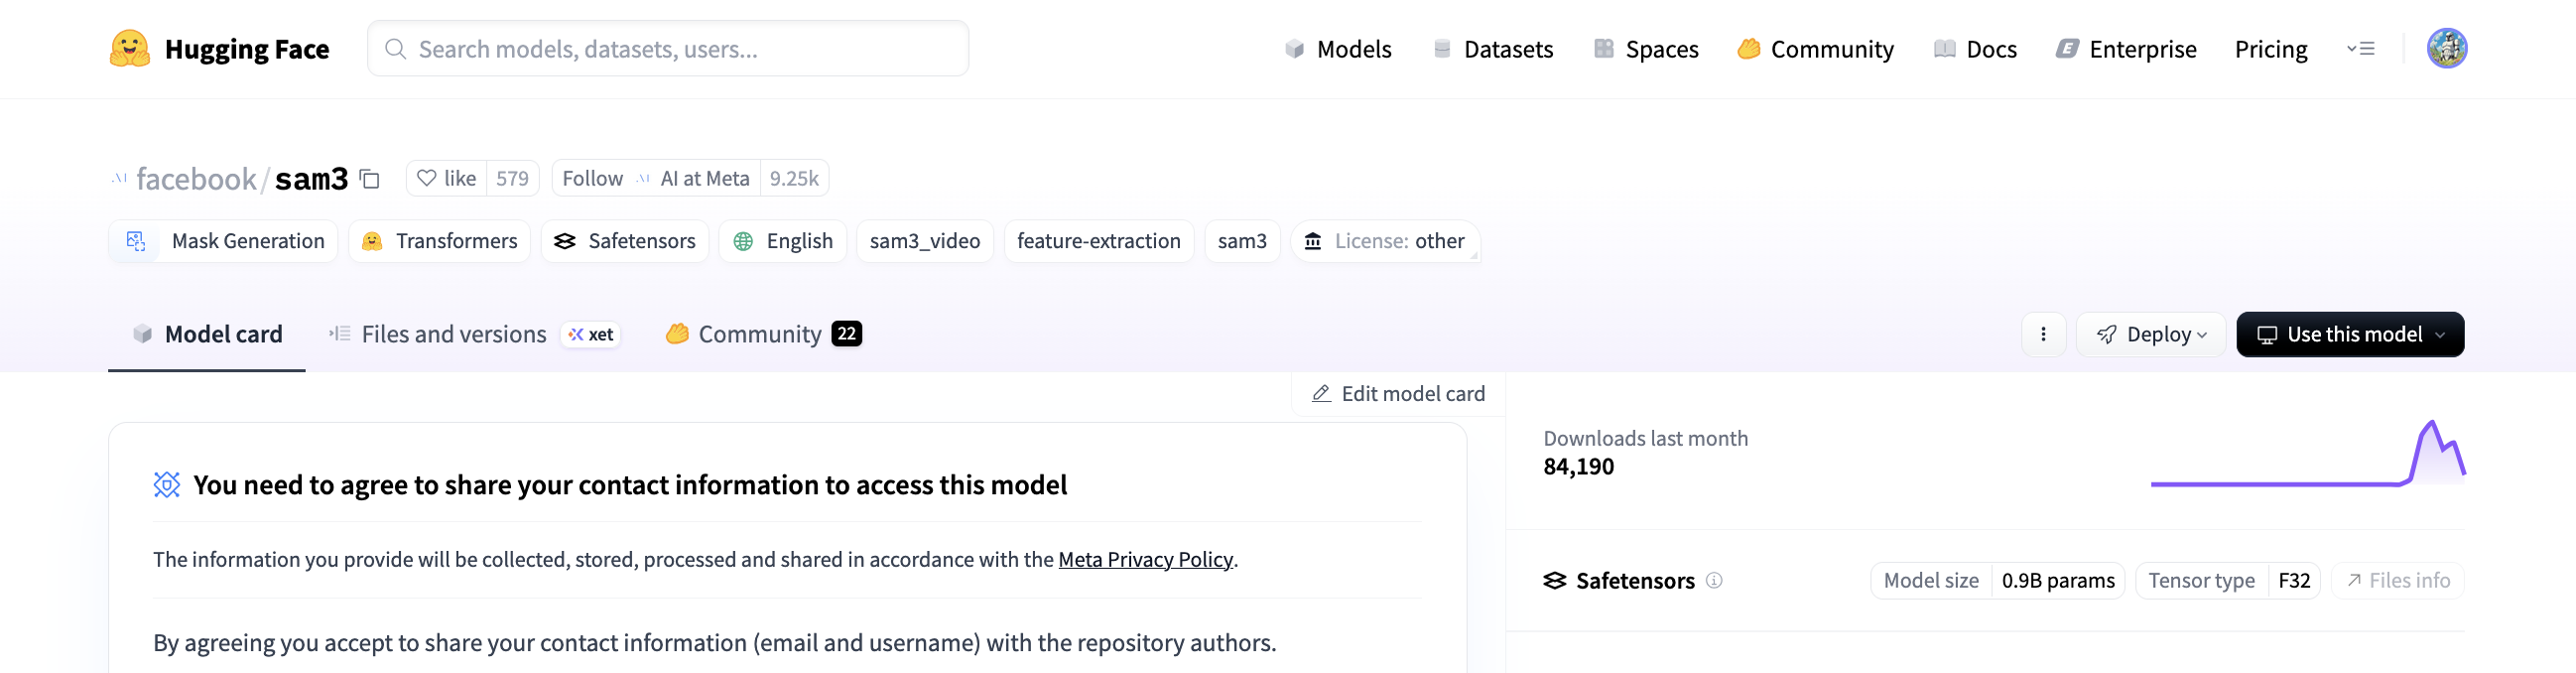Click the Community tab hands icon
Image resolution: width=2576 pixels, height=673 pixels.
[x=677, y=334]
